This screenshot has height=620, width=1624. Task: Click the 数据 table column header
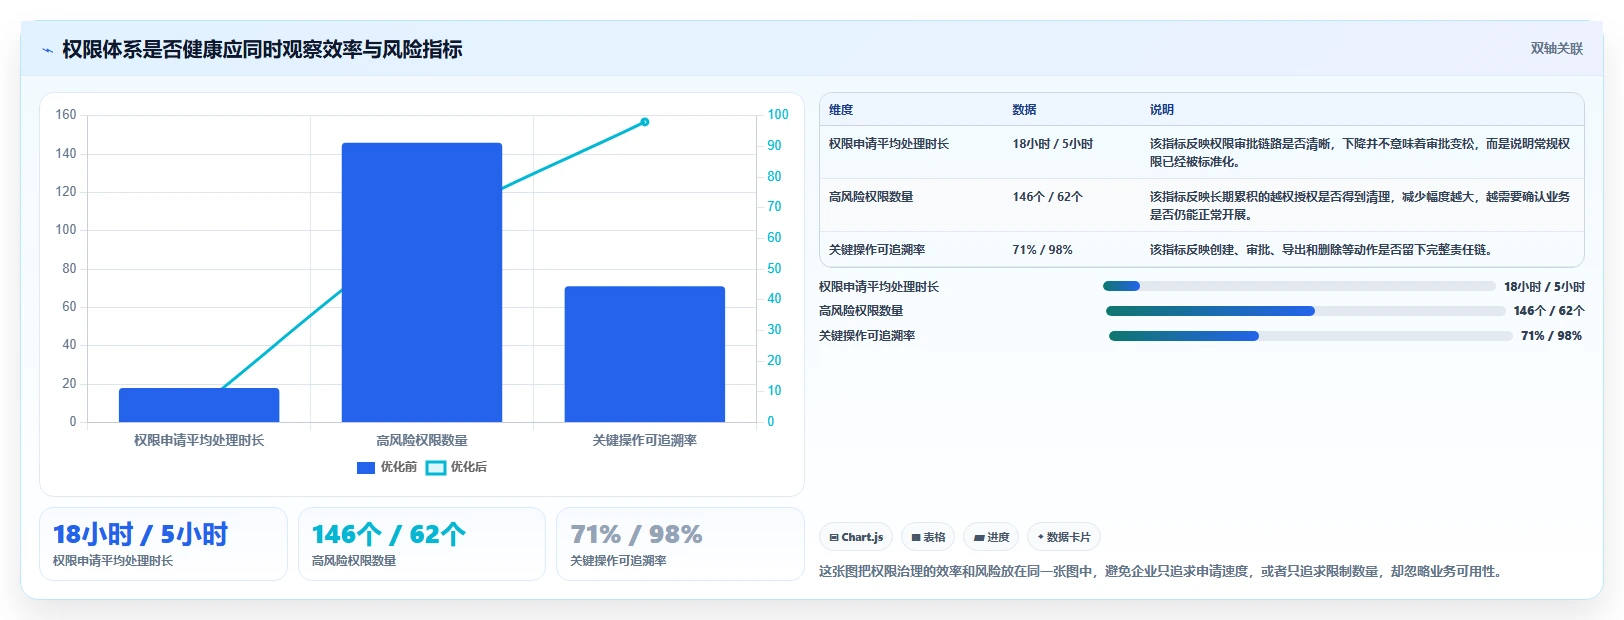point(1024,110)
